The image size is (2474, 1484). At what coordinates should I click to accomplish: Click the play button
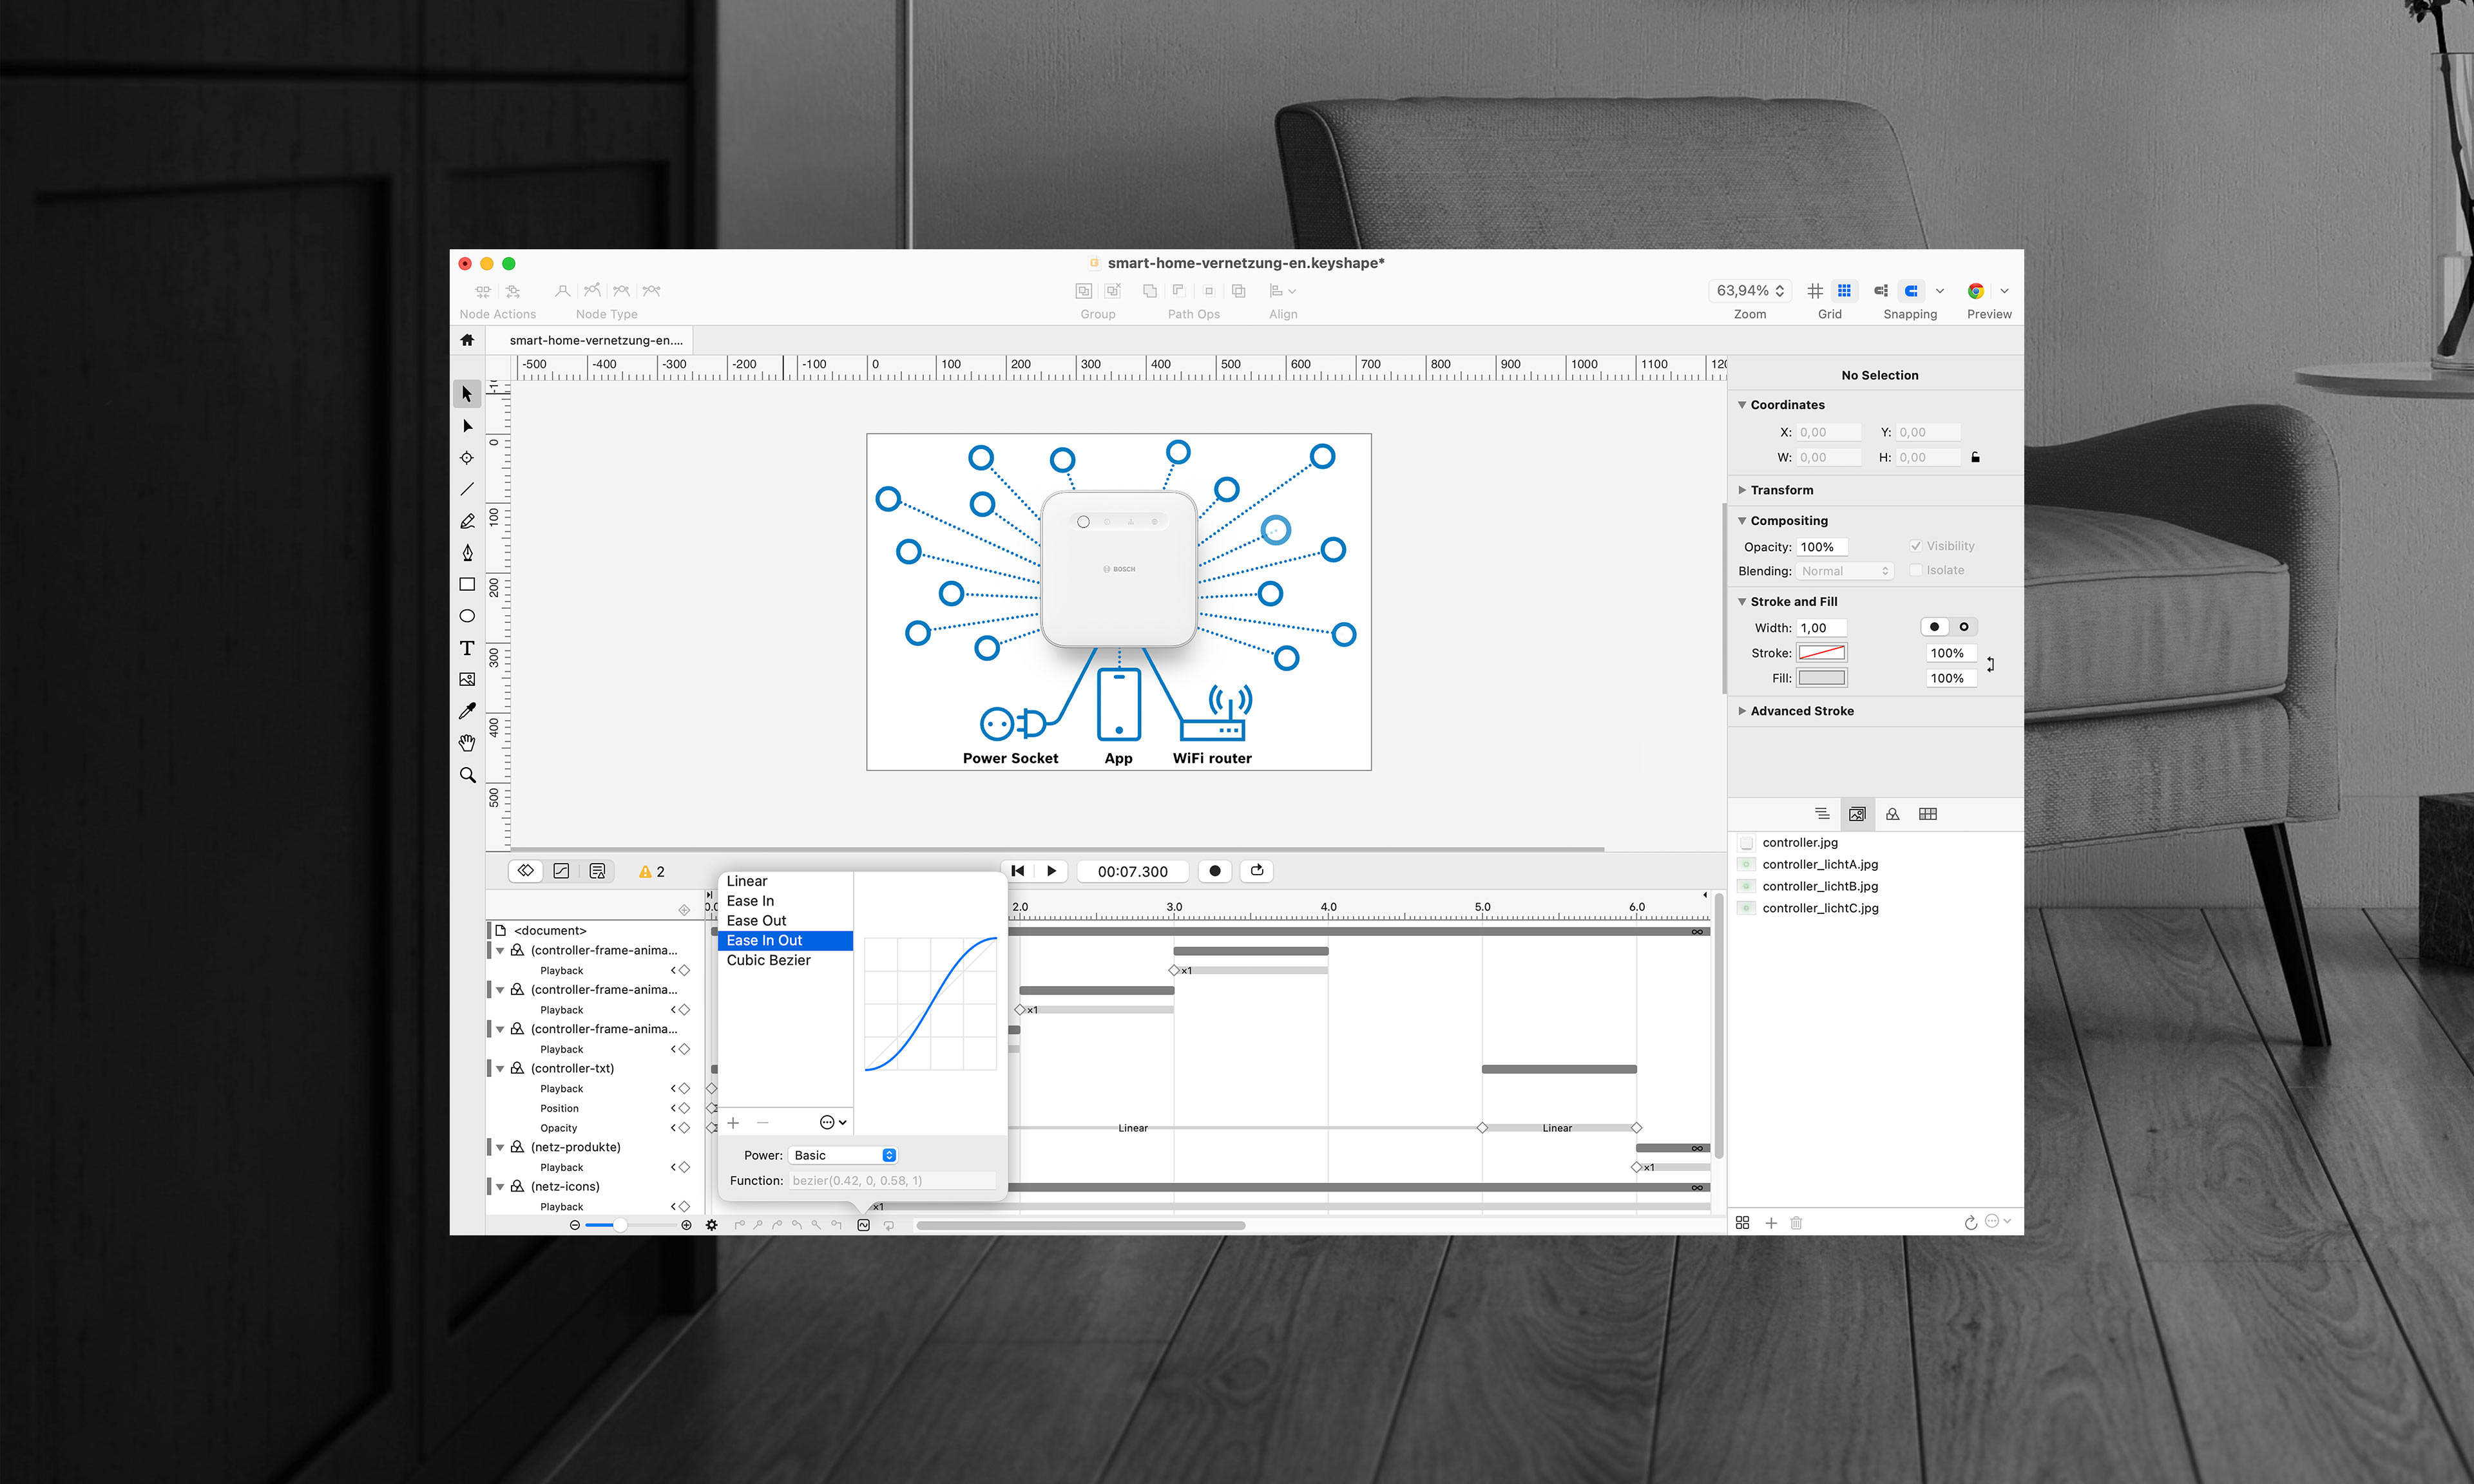1051,871
